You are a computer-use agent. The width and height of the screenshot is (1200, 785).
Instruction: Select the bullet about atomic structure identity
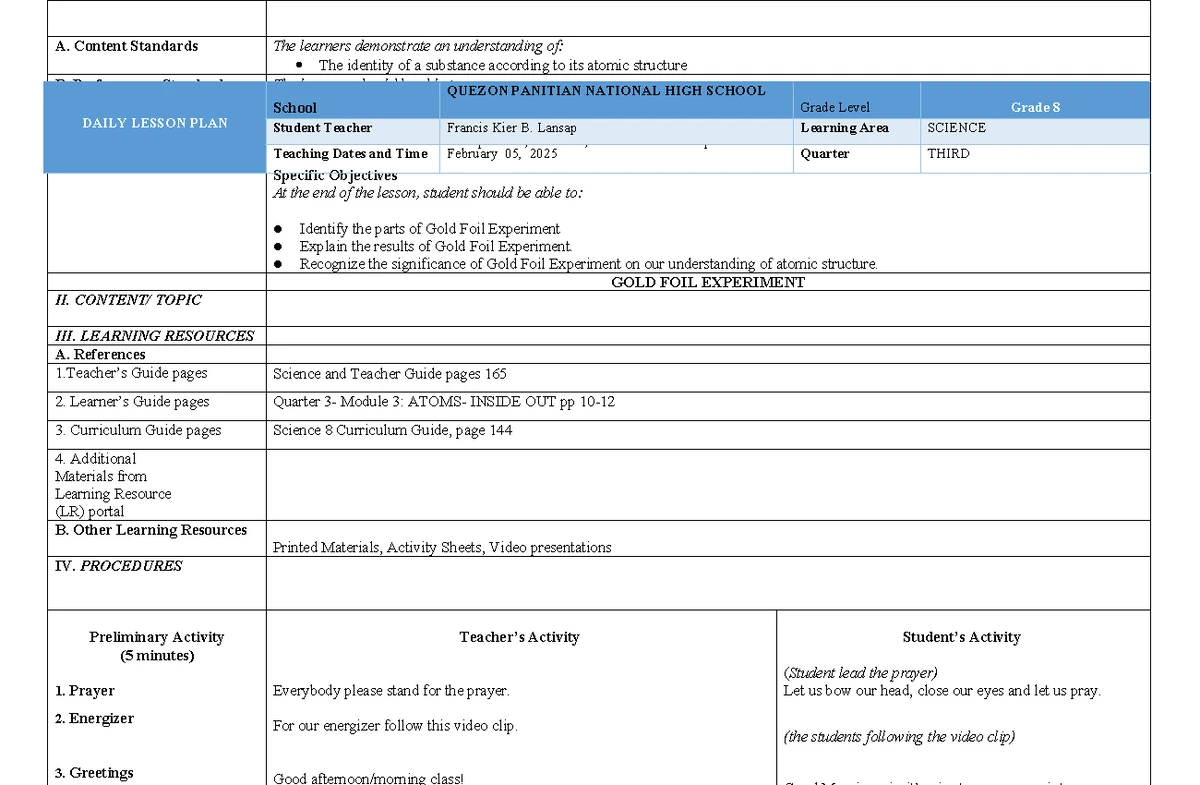click(x=503, y=66)
